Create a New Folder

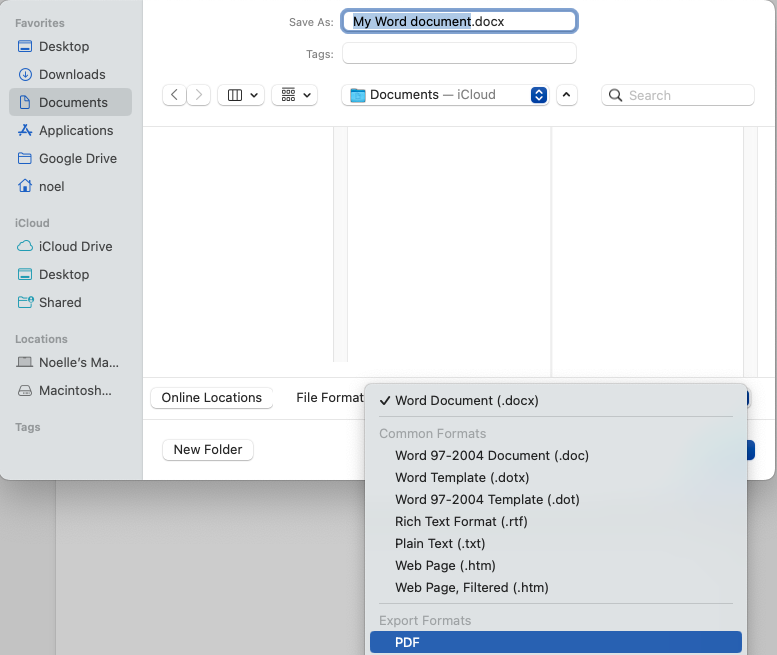(x=208, y=450)
